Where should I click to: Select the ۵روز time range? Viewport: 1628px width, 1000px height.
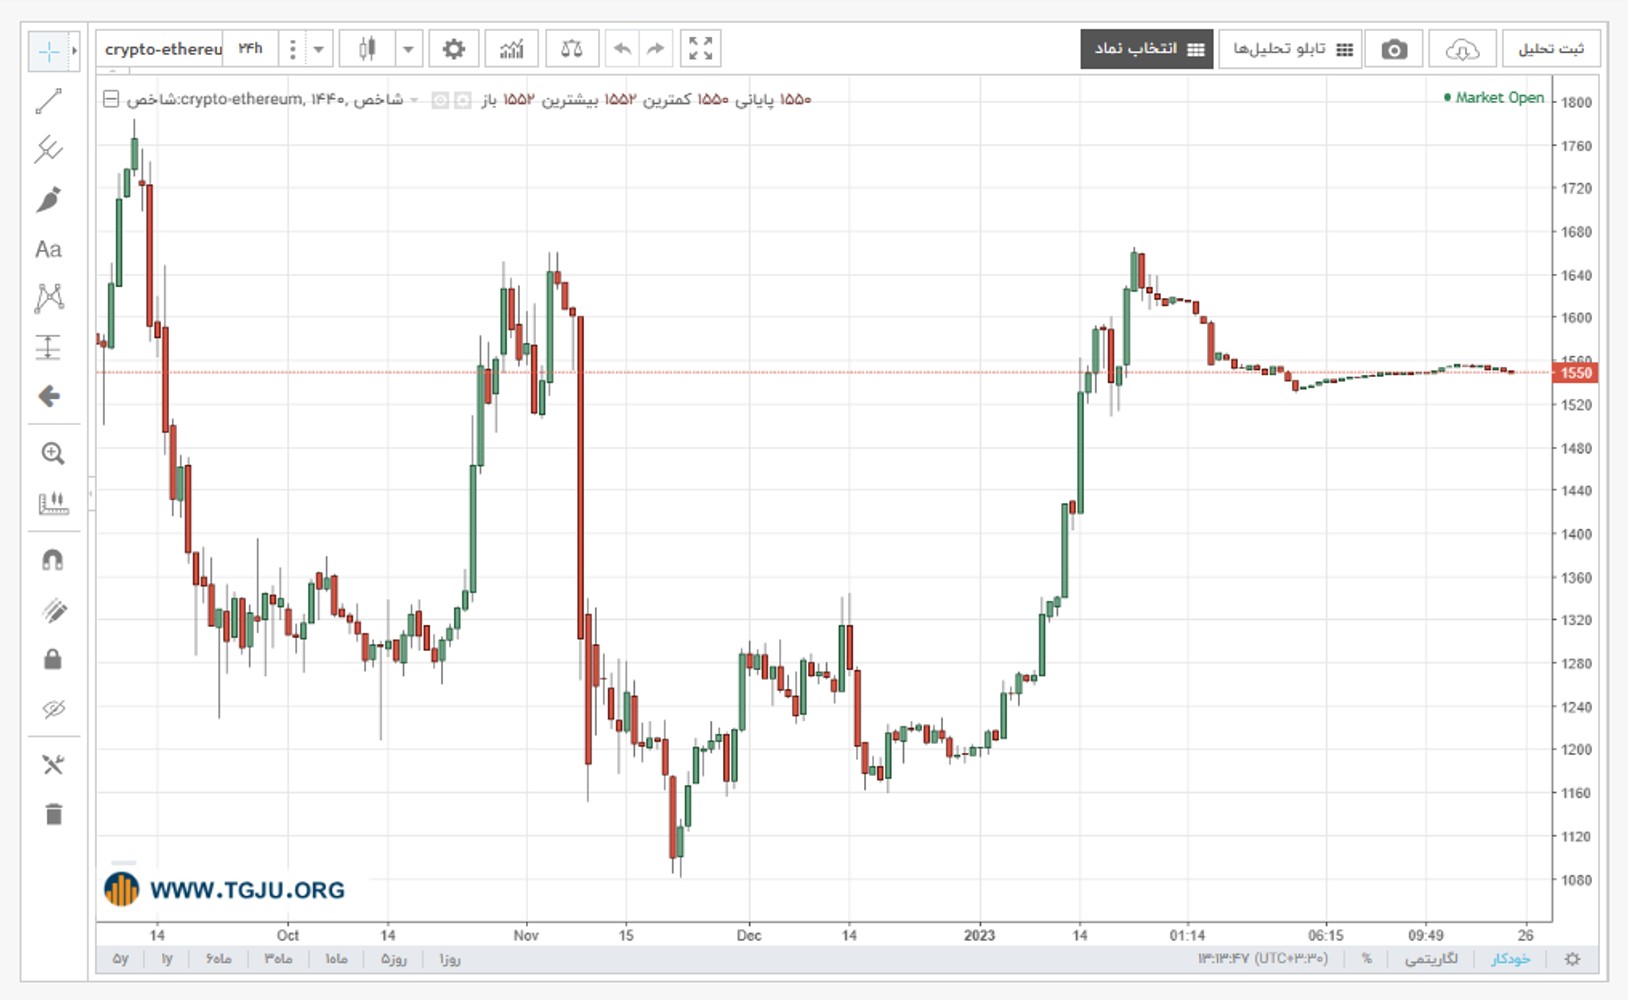(393, 959)
